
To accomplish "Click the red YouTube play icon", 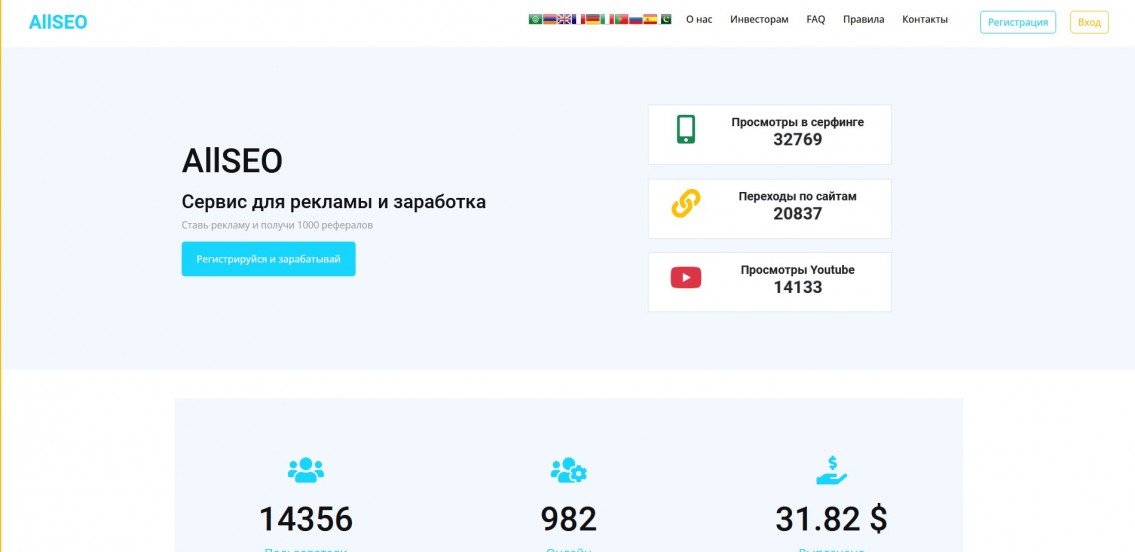I will tap(685, 277).
